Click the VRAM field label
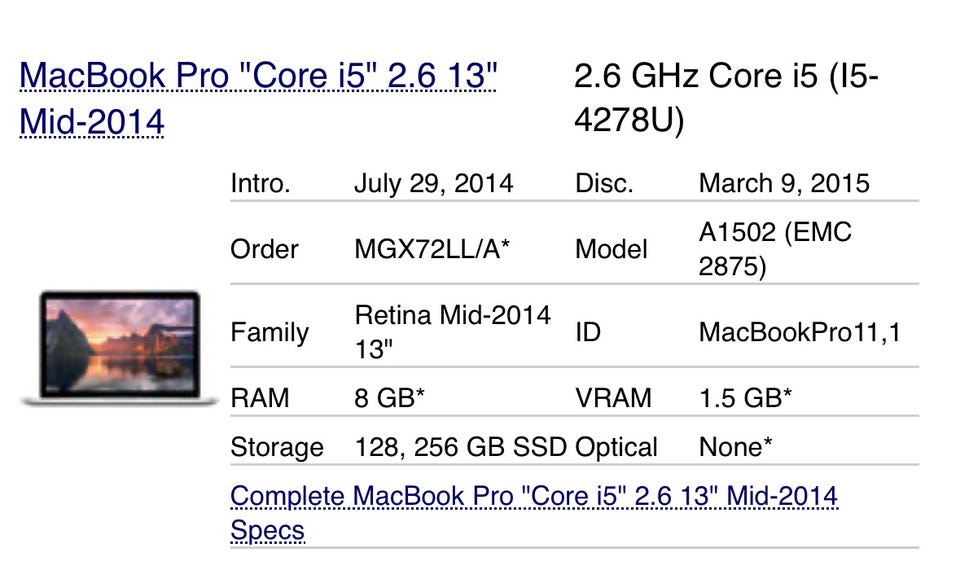 (613, 398)
